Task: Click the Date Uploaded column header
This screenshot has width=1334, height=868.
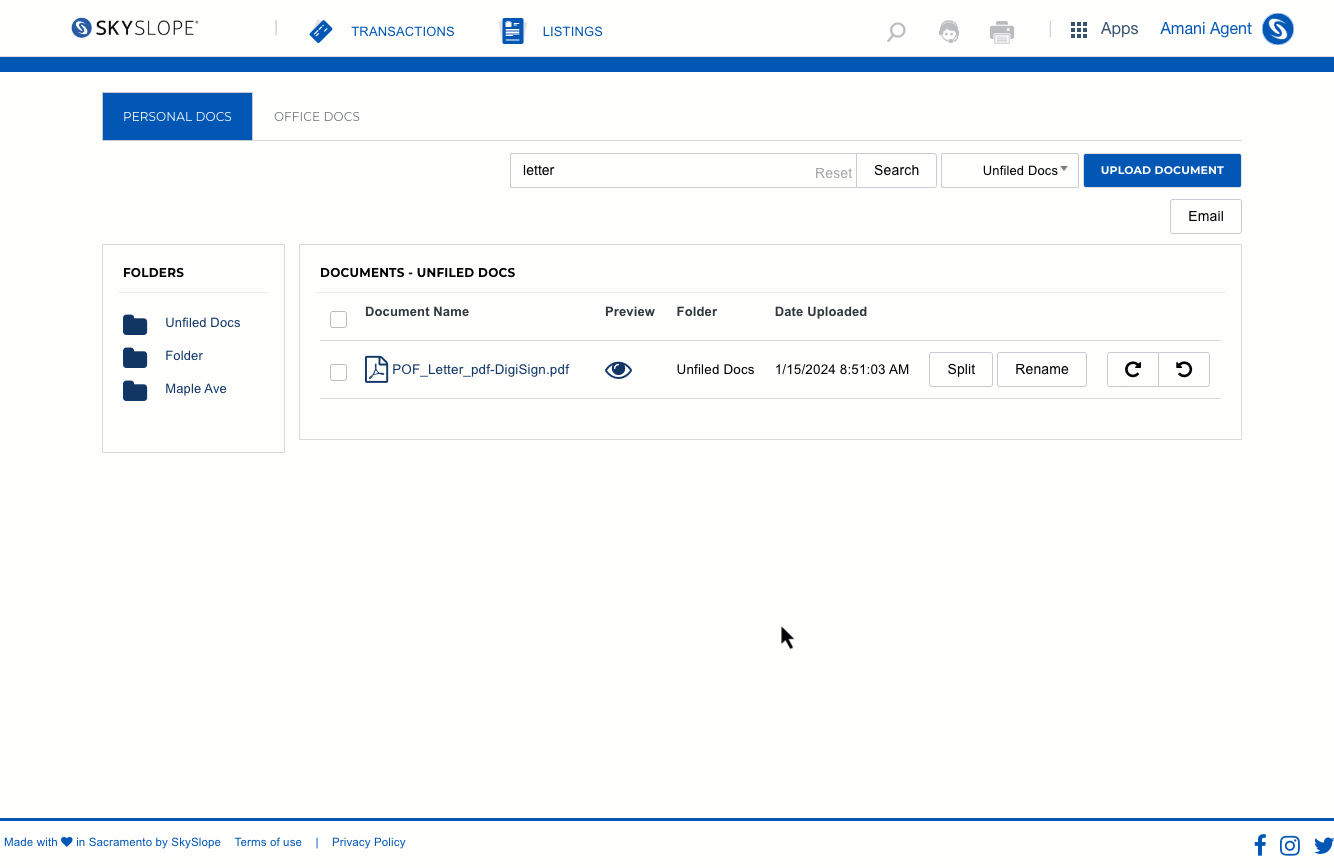Action: coord(821,312)
